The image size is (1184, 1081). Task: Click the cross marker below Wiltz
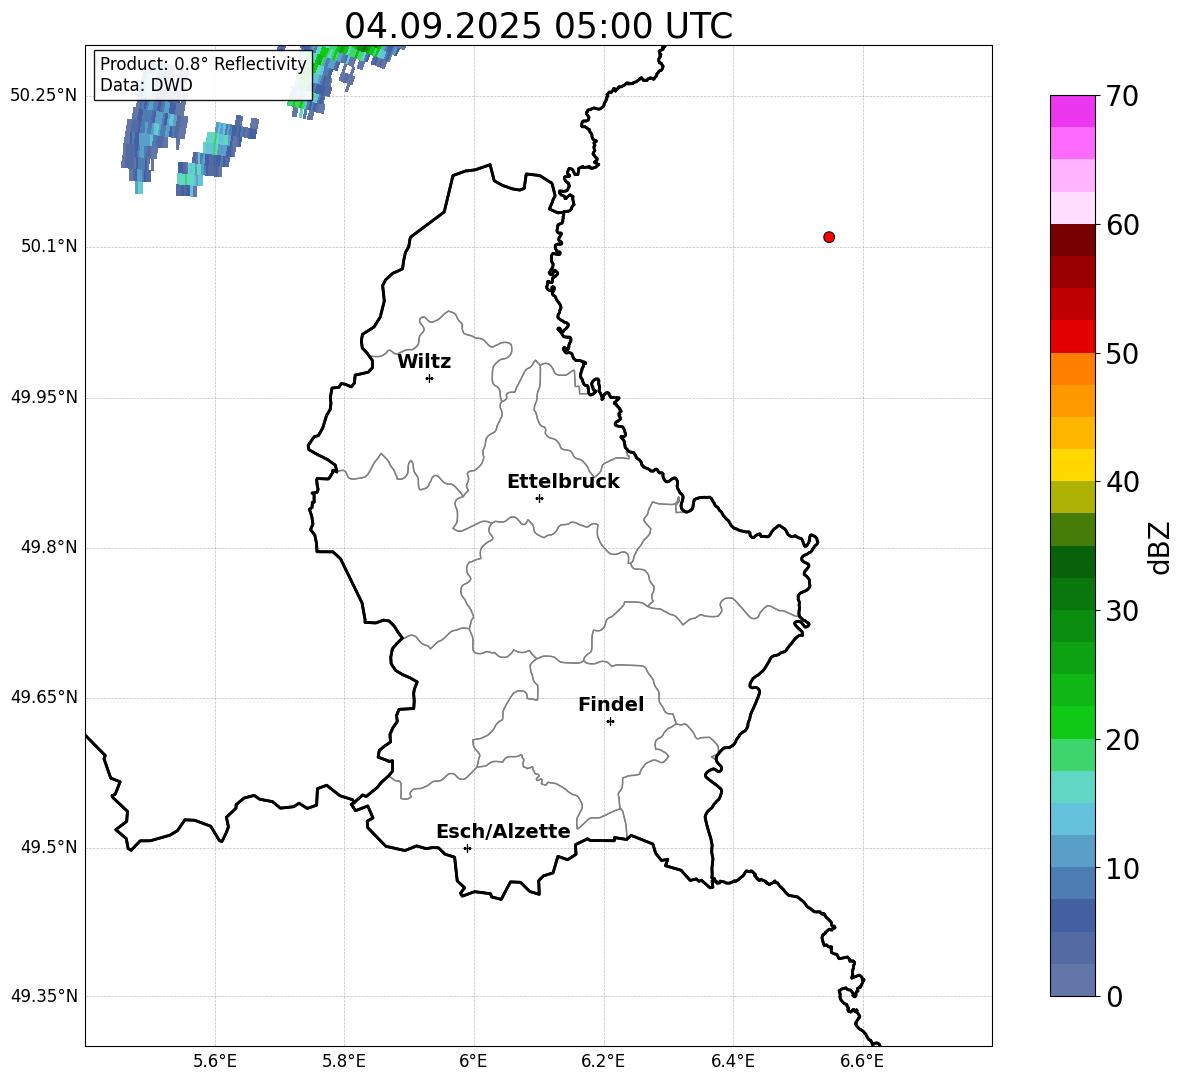(430, 378)
